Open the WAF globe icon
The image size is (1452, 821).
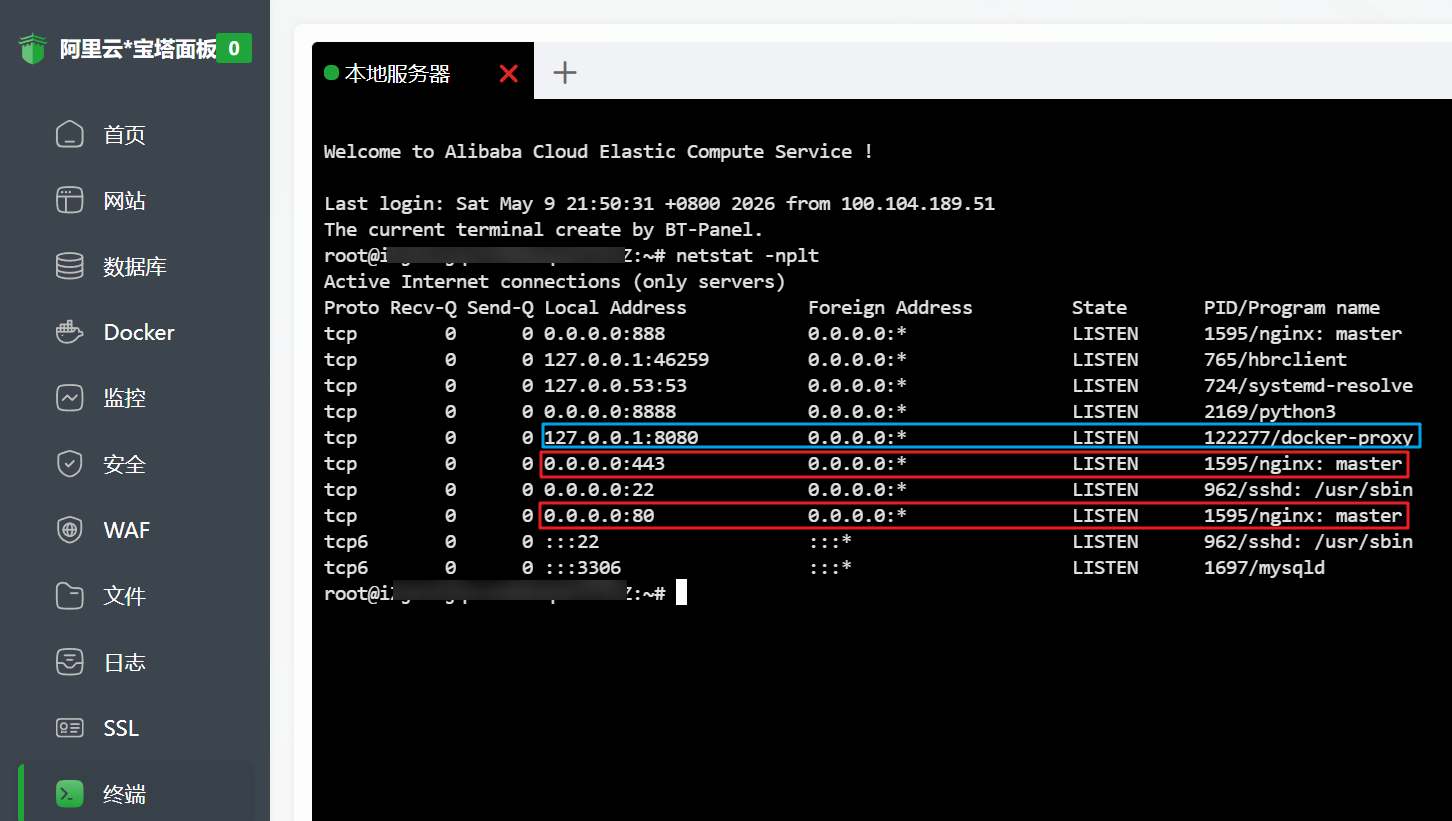(69, 531)
